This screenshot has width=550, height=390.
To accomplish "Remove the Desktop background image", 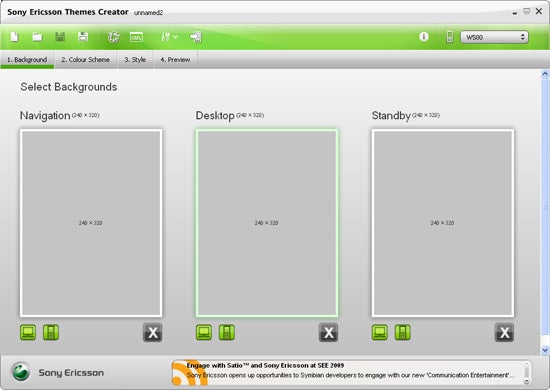I will tap(328, 332).
